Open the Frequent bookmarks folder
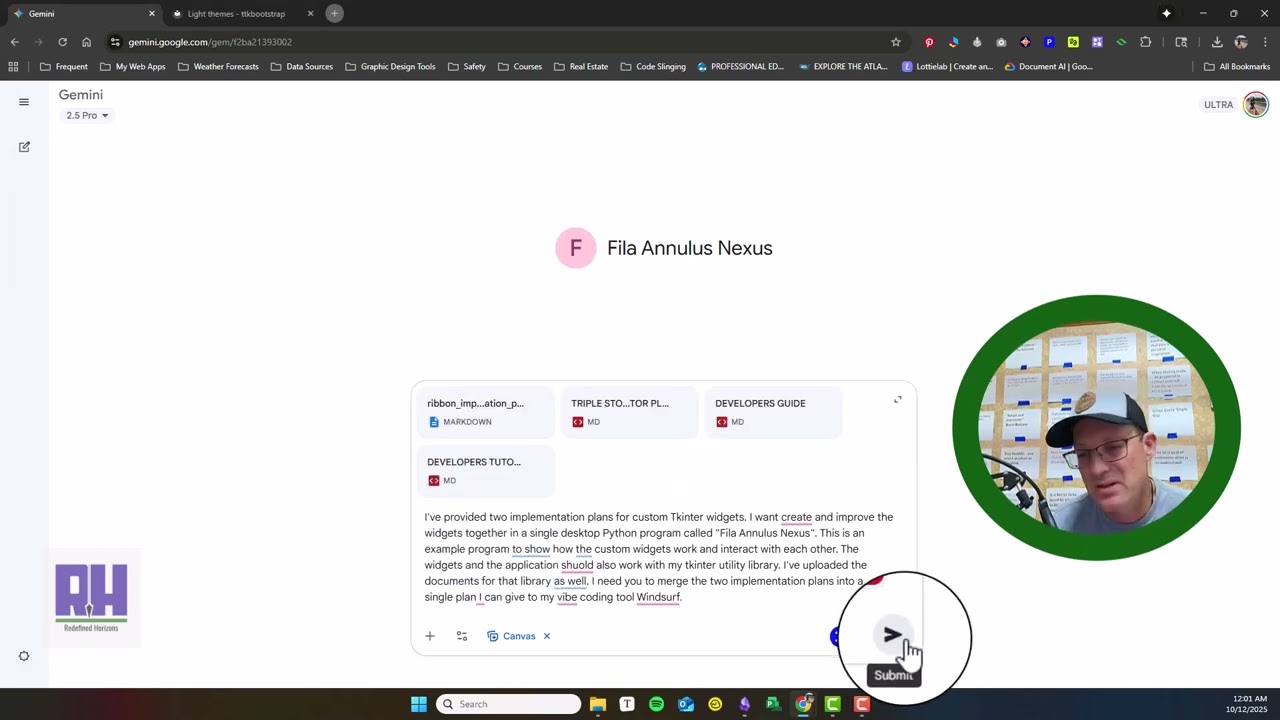Viewport: 1280px width, 720px height. pos(64,67)
